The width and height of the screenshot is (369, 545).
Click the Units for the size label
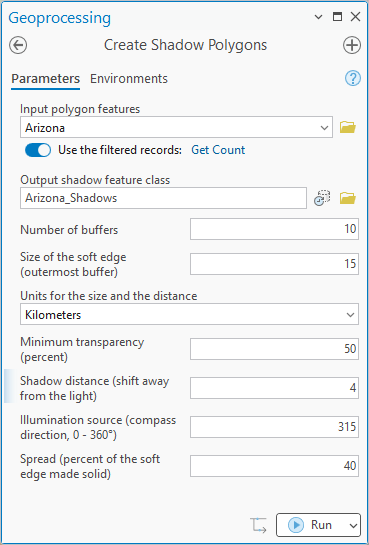click(108, 296)
